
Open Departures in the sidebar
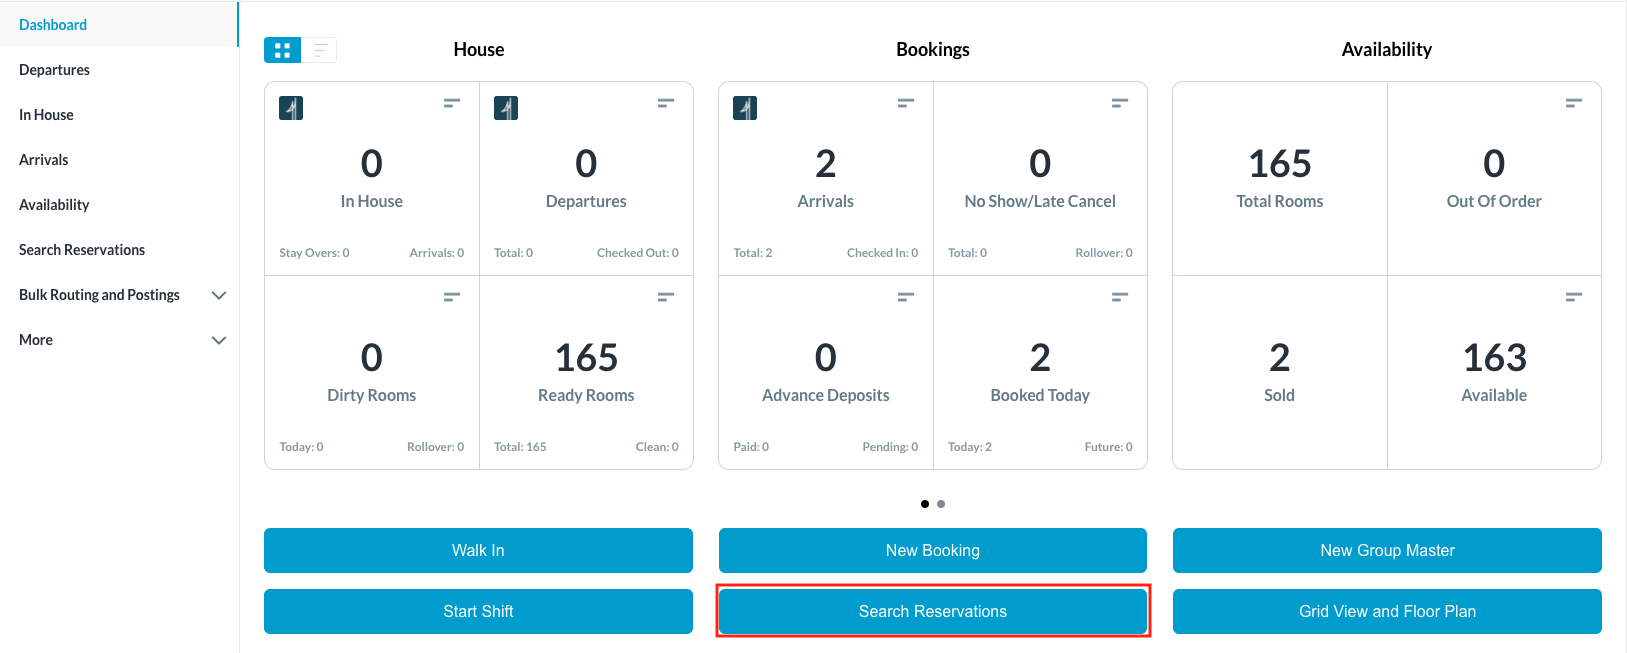coord(54,70)
